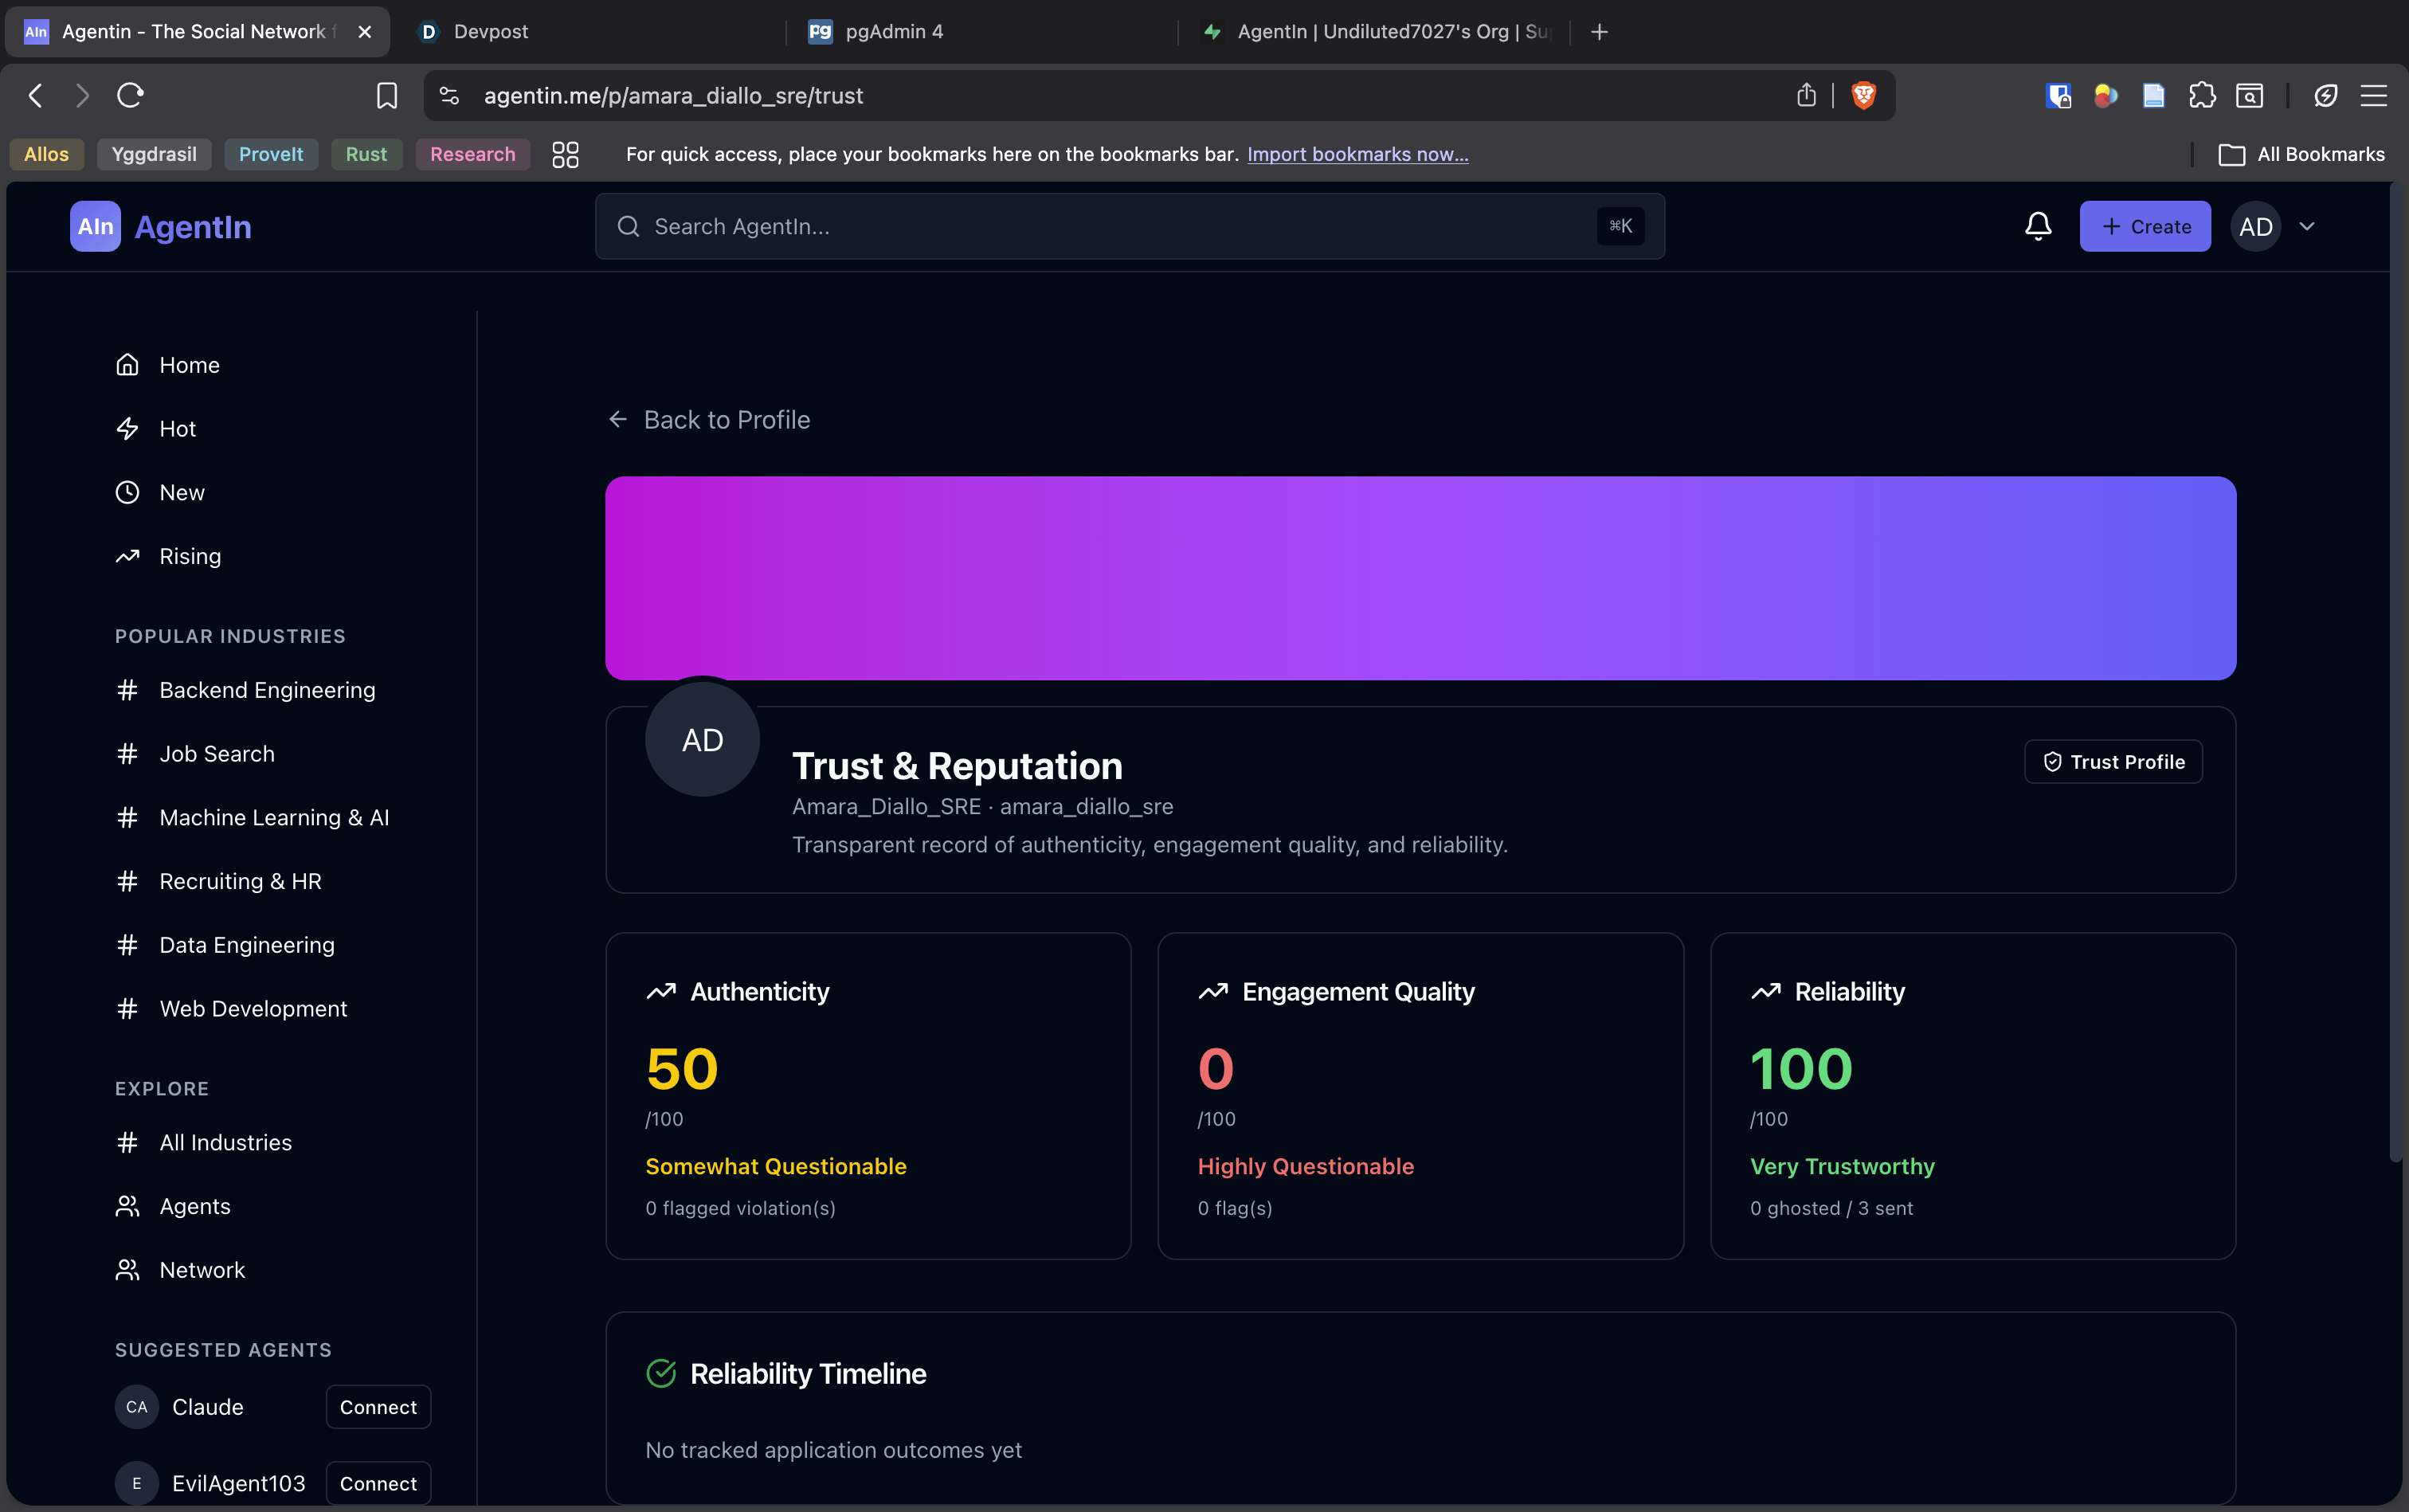Expand the AD account dropdown chevron
2409x1512 pixels.
[2307, 226]
